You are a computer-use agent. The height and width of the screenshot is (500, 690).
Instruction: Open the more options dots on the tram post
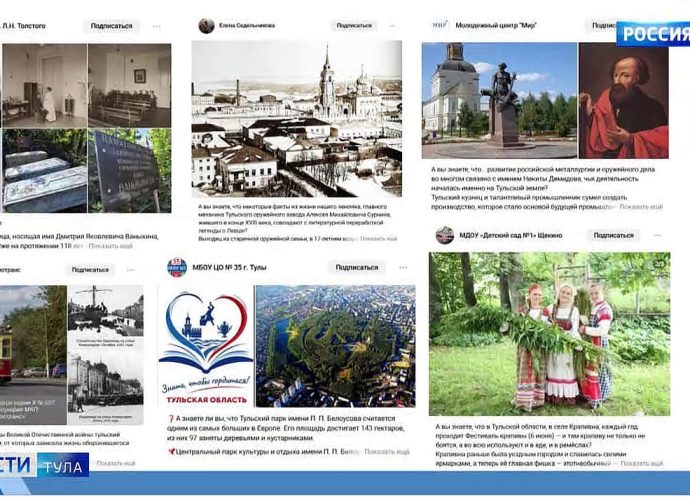(x=130, y=270)
